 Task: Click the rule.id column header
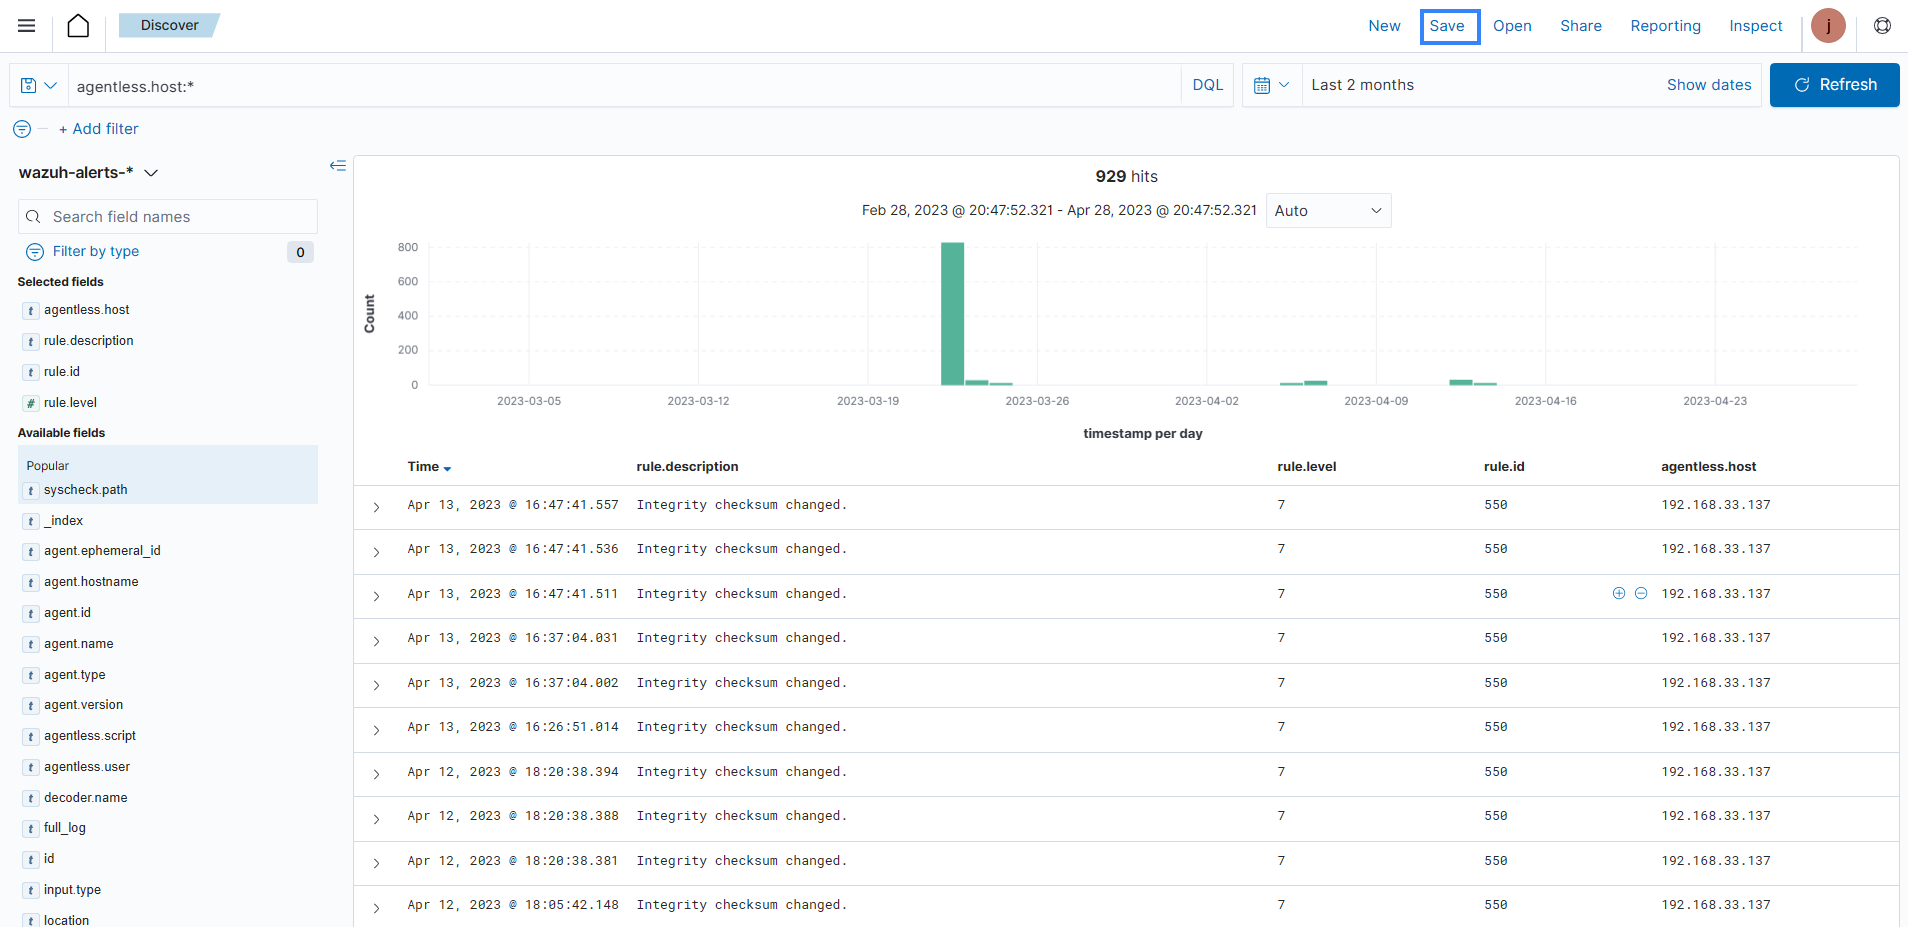pos(1504,467)
